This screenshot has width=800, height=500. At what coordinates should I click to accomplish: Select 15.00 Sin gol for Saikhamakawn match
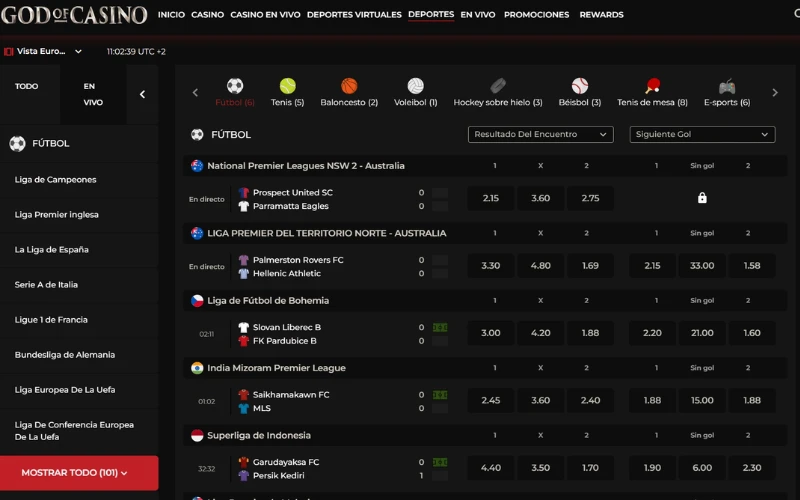702,400
